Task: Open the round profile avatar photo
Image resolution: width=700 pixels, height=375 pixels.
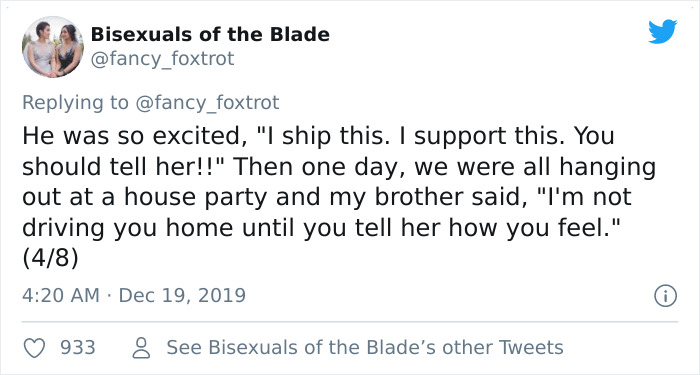Action: [53, 47]
